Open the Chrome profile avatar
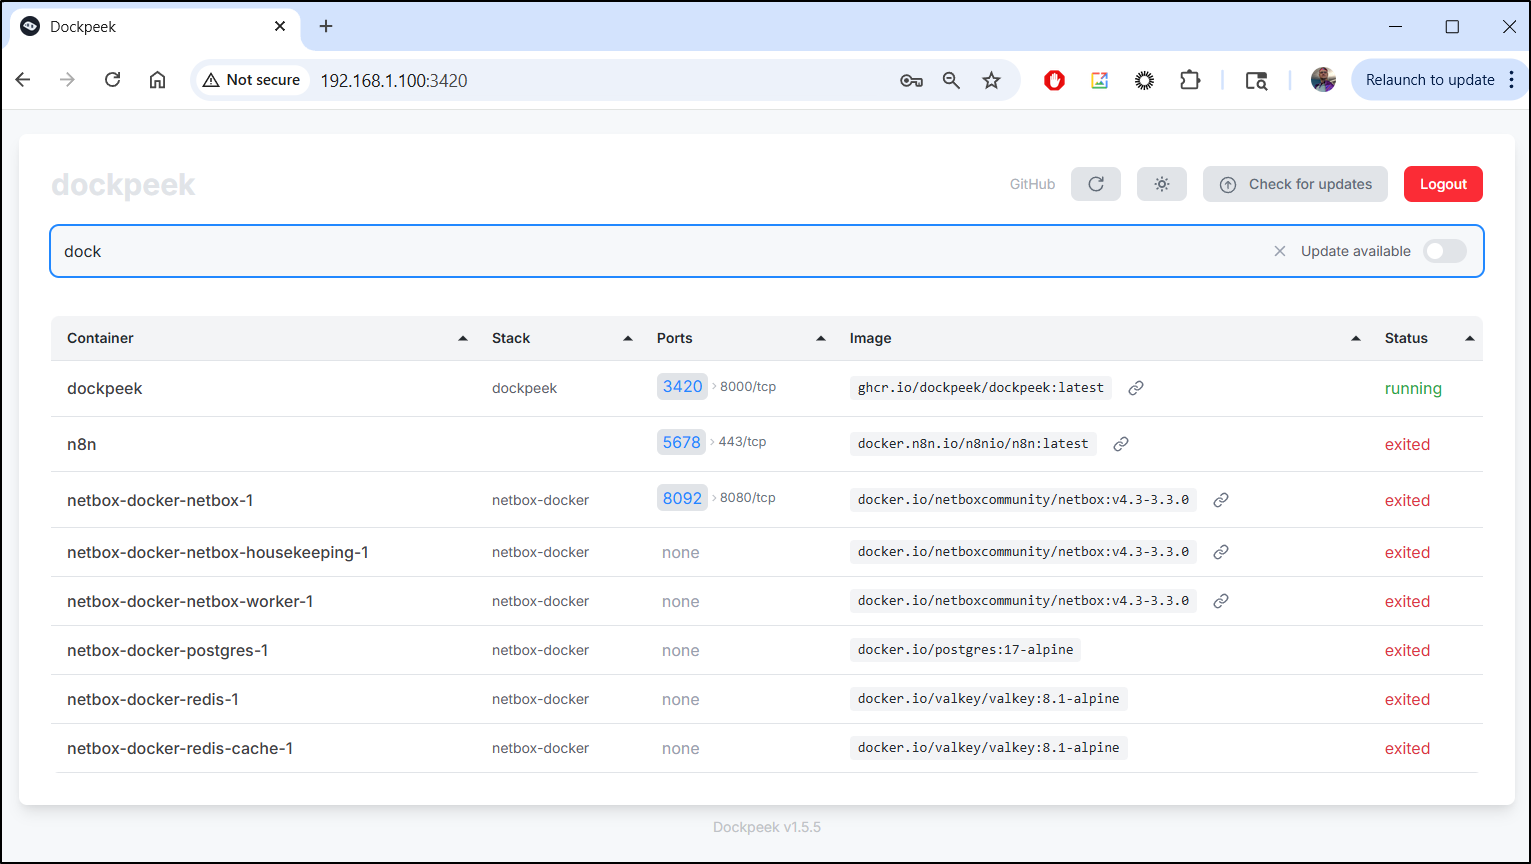Viewport: 1531px width, 864px height. (x=1323, y=80)
